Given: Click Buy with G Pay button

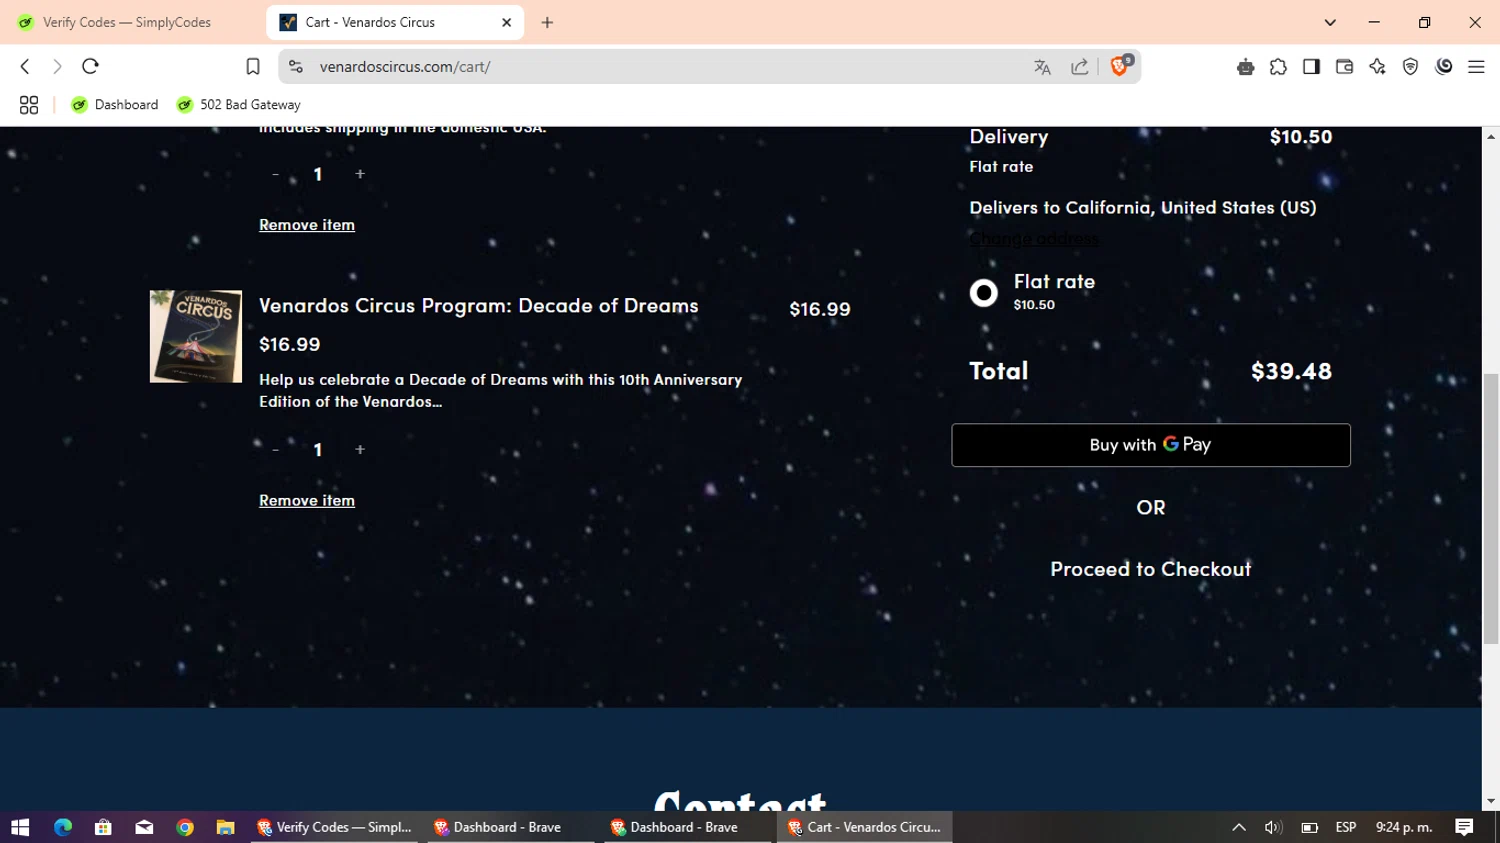Looking at the screenshot, I should (1151, 445).
